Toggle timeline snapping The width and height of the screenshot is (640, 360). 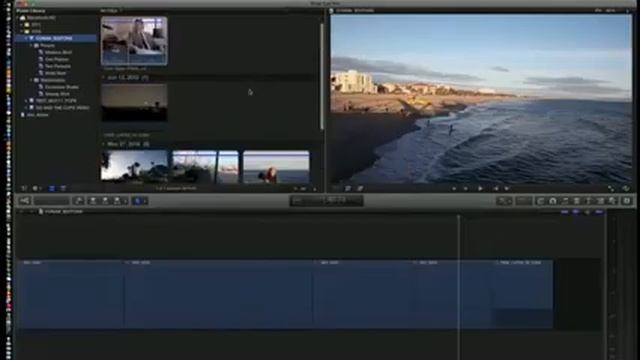click(599, 212)
